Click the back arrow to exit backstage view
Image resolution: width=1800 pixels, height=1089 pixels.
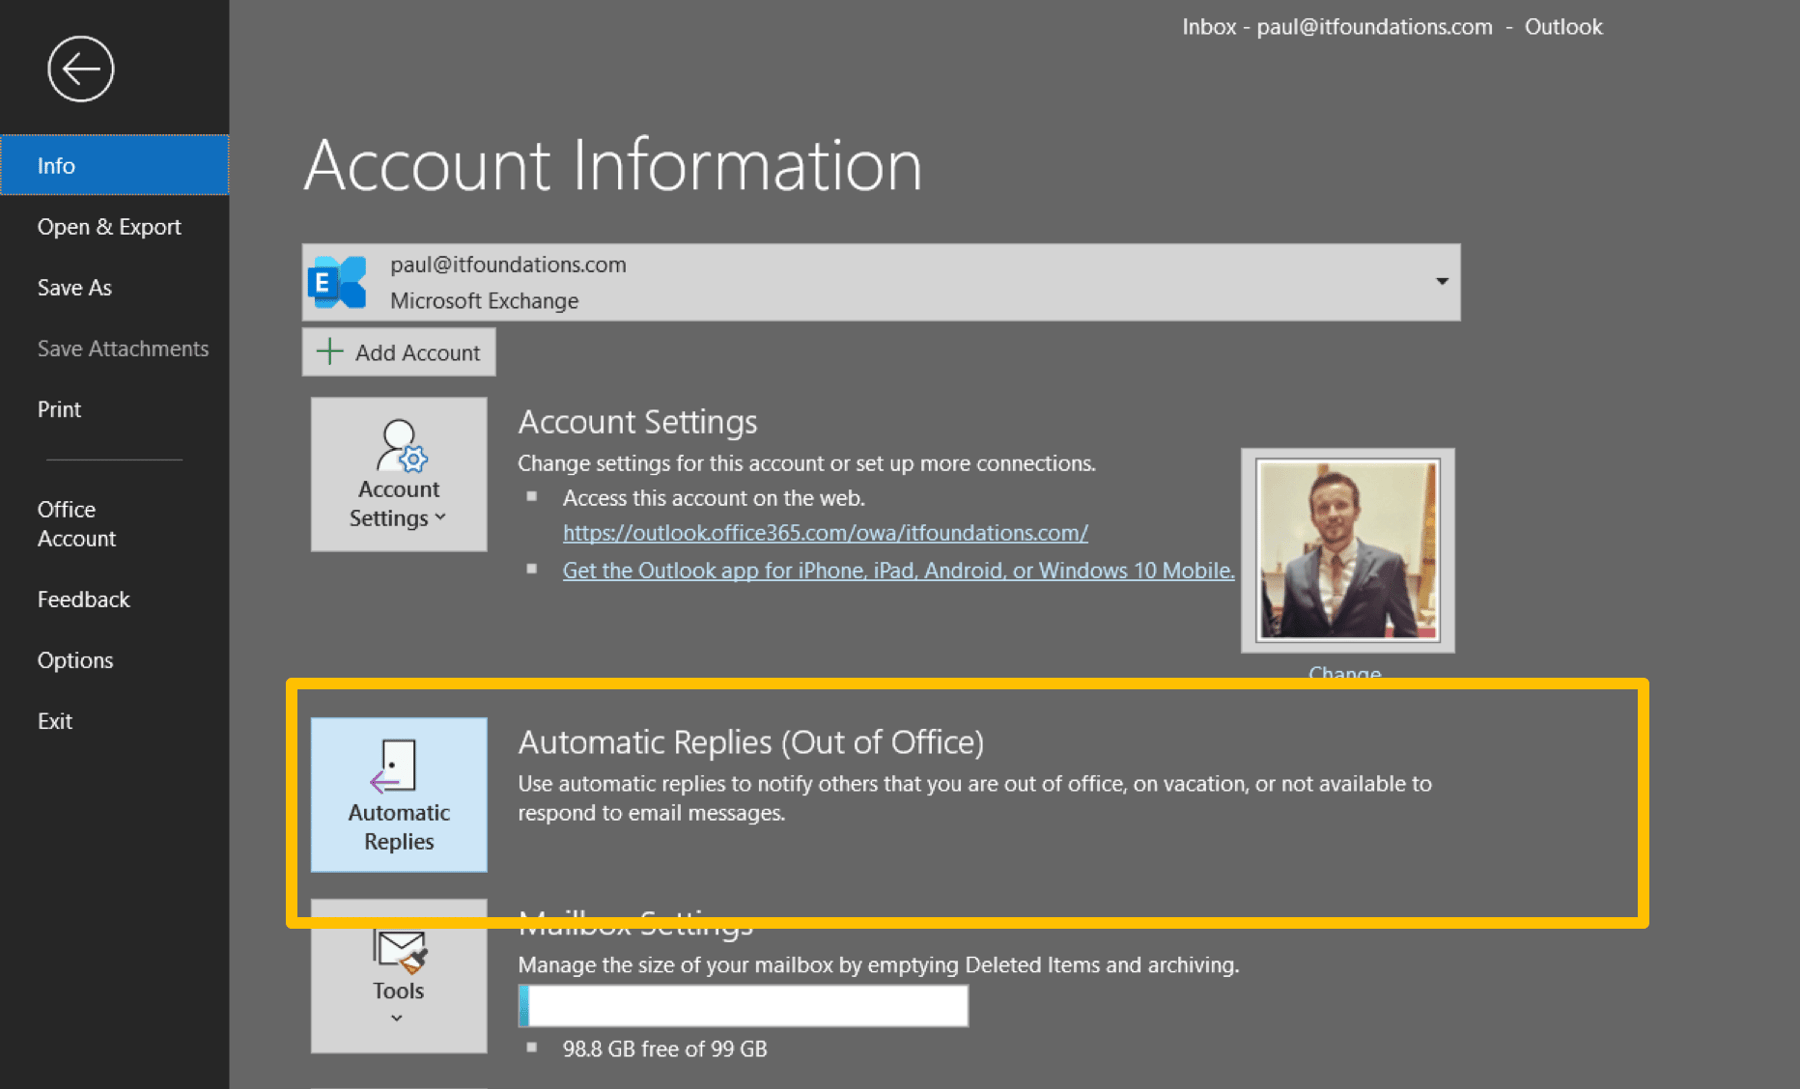(x=80, y=68)
